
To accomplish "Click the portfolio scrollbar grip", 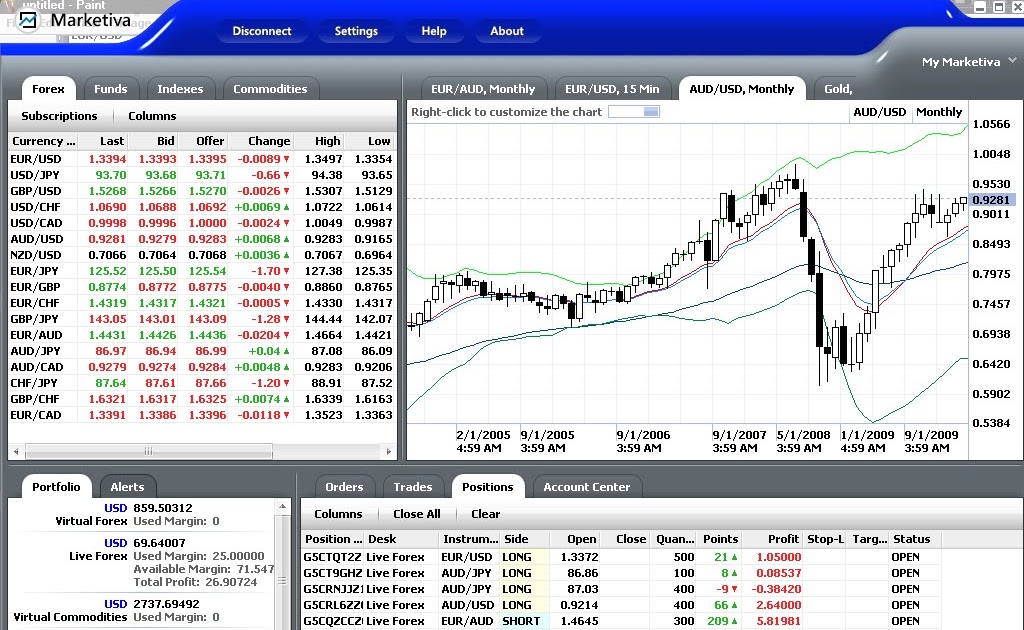I will click(x=282, y=580).
